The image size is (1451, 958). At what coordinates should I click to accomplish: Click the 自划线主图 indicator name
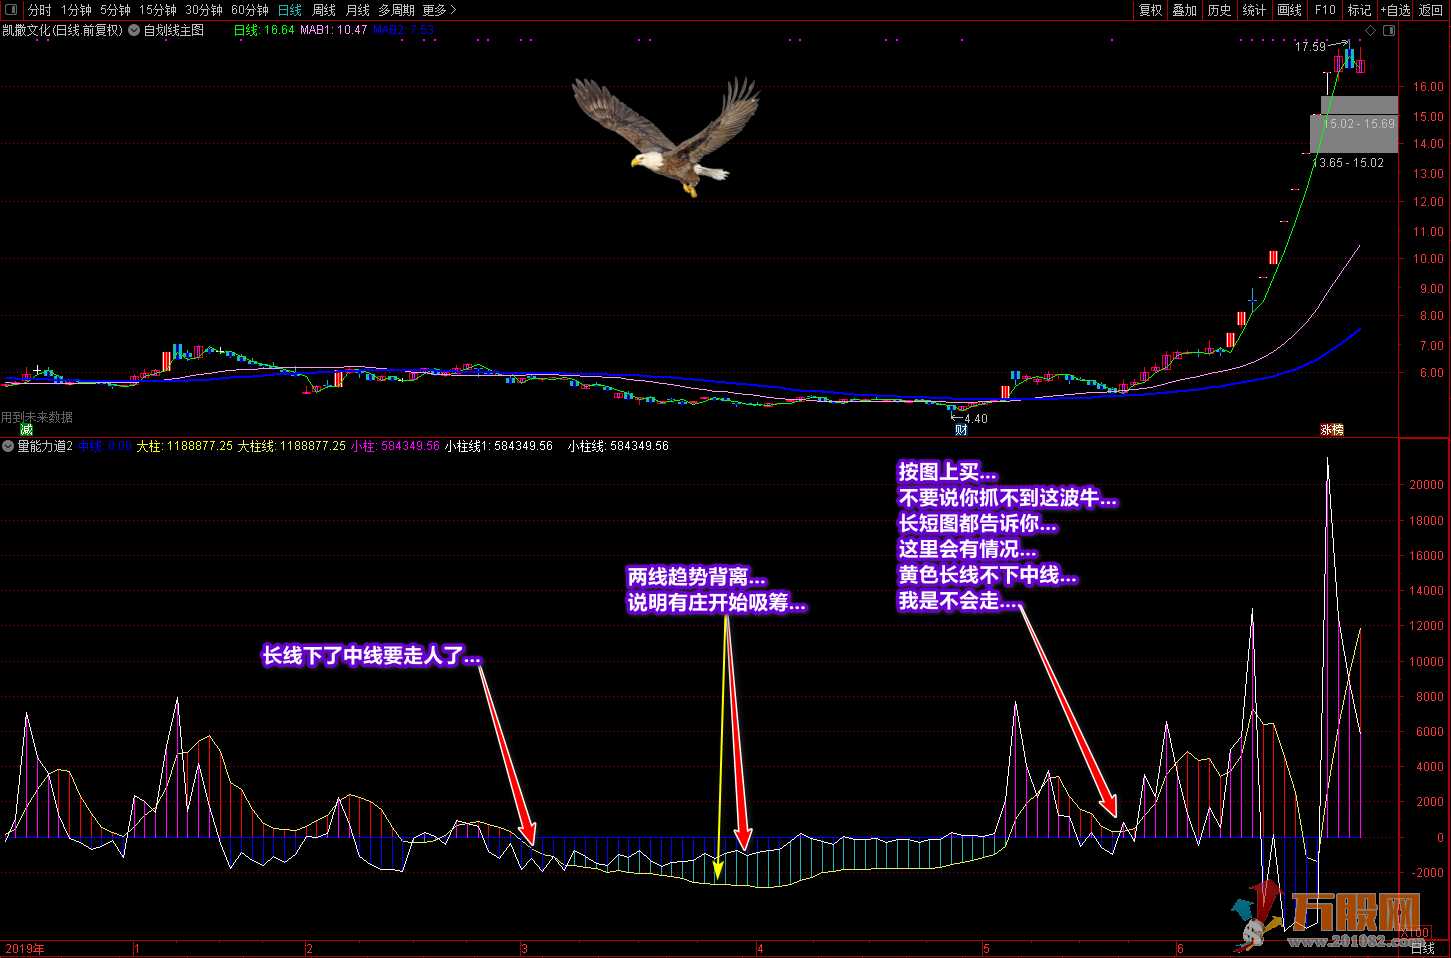pos(174,30)
